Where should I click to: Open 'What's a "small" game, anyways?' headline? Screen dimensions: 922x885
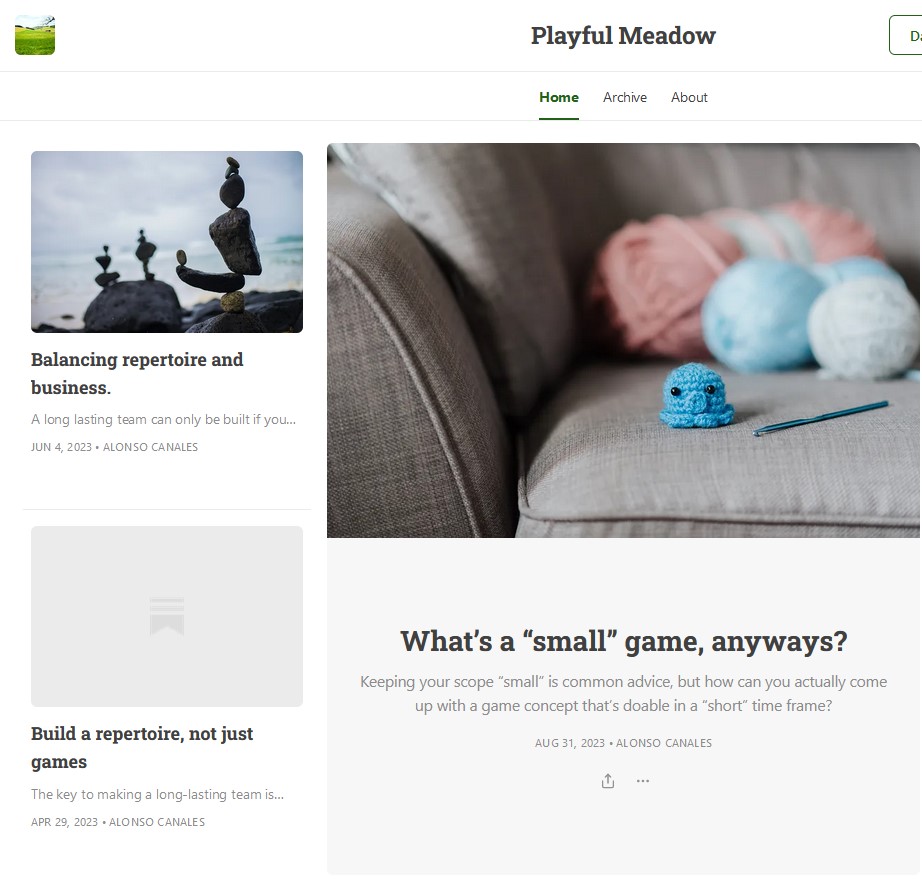[624, 641]
